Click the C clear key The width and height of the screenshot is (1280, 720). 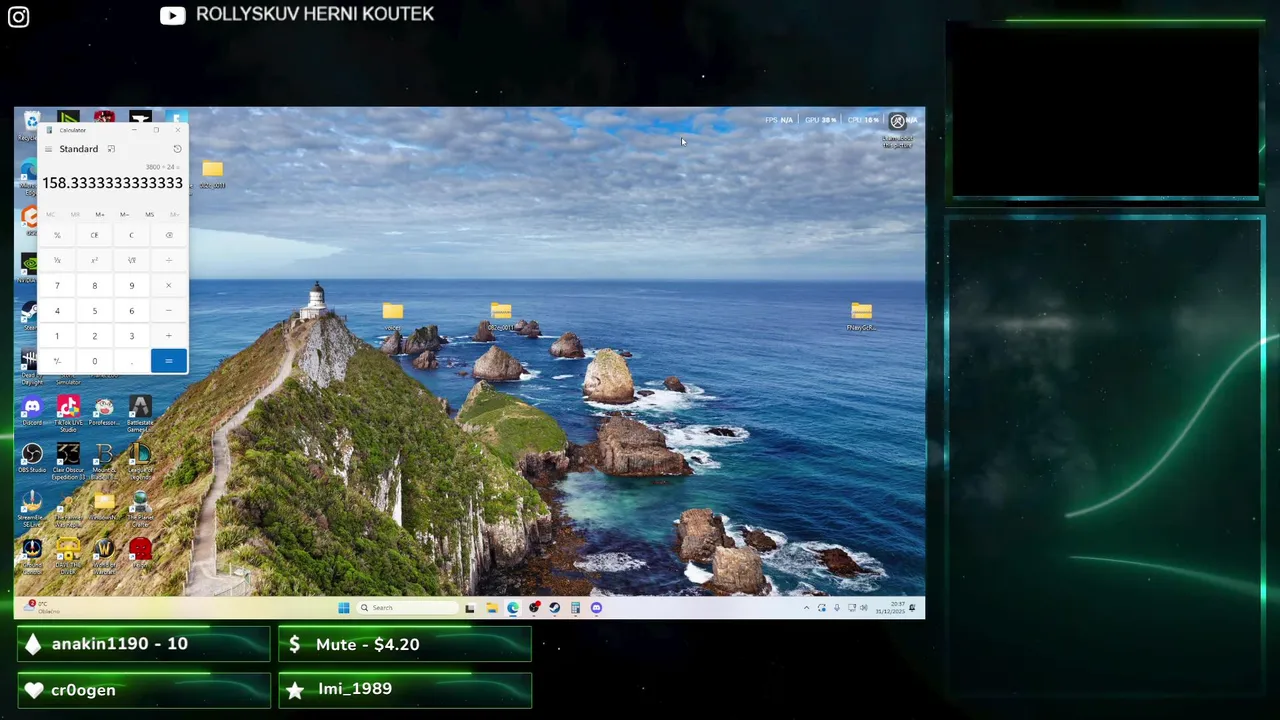(x=131, y=235)
